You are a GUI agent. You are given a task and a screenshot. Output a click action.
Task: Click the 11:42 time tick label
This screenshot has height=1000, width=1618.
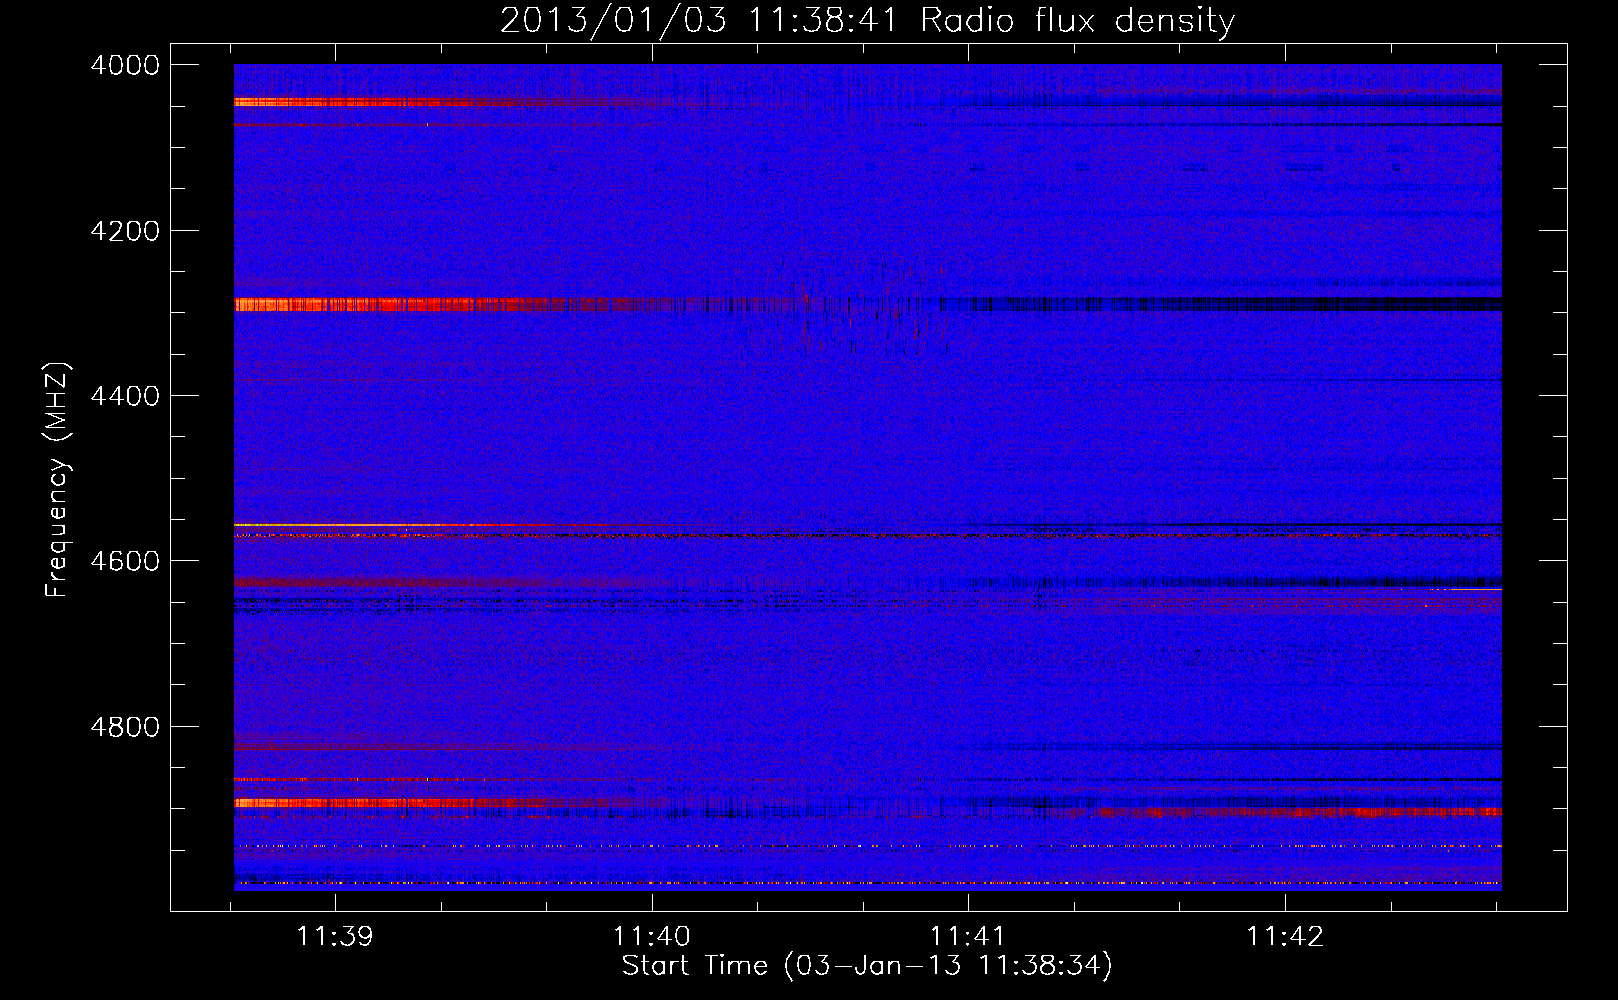point(1285,936)
